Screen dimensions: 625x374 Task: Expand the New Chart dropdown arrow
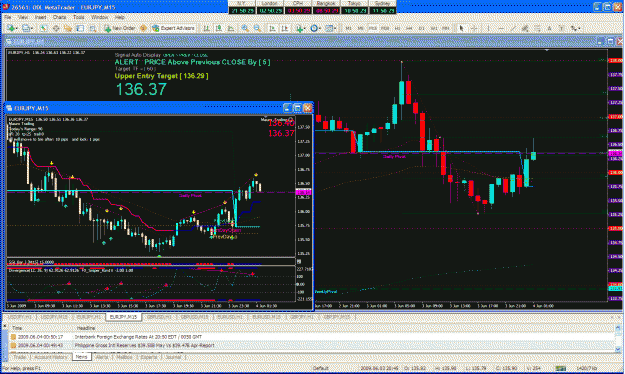pos(17,28)
